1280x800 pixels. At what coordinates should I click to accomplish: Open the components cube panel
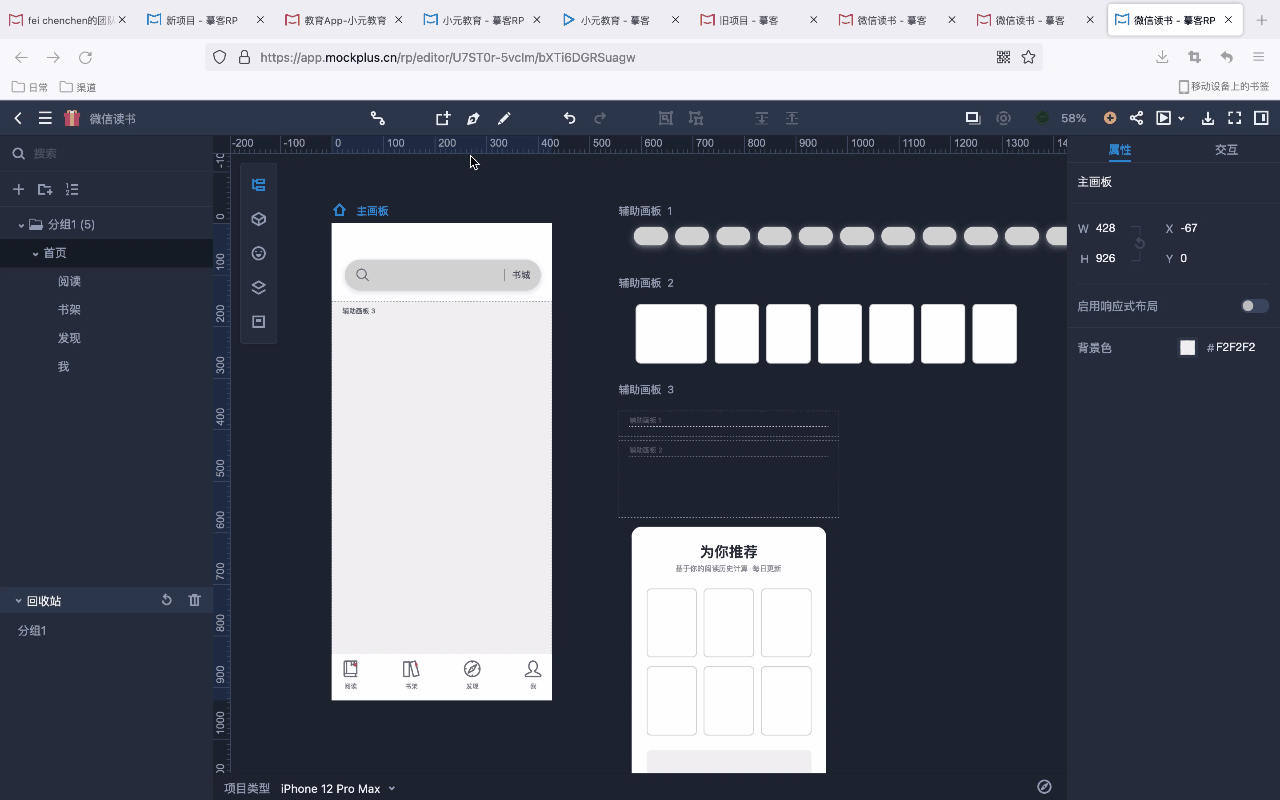[258, 219]
